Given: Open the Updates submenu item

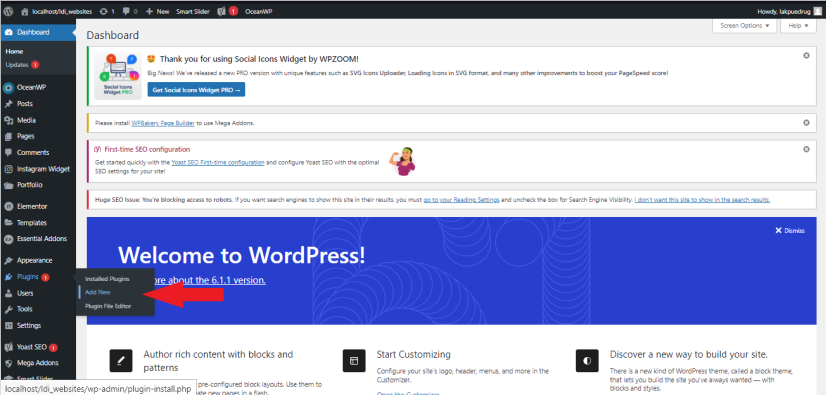Looking at the screenshot, I should [x=23, y=65].
